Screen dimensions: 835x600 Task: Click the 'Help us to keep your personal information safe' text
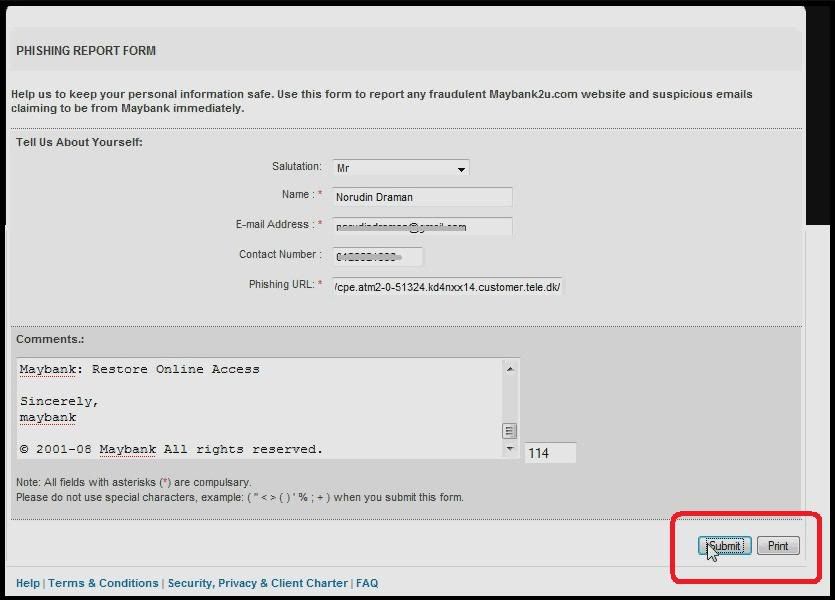pyautogui.click(x=381, y=101)
